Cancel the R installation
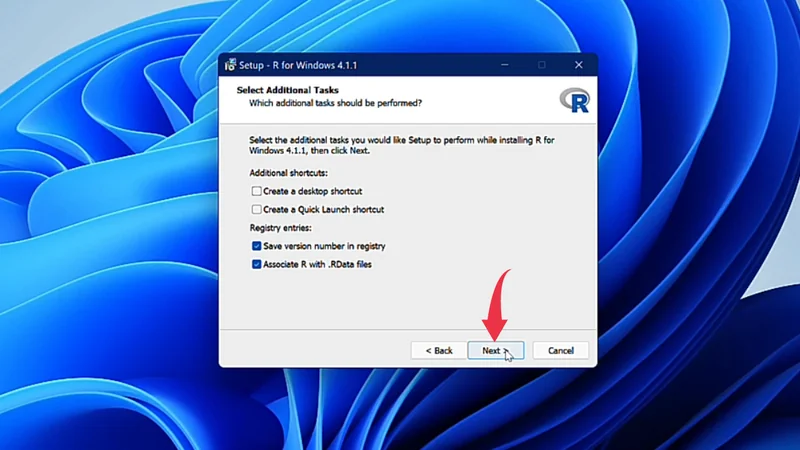The height and width of the screenshot is (450, 800). coord(560,351)
